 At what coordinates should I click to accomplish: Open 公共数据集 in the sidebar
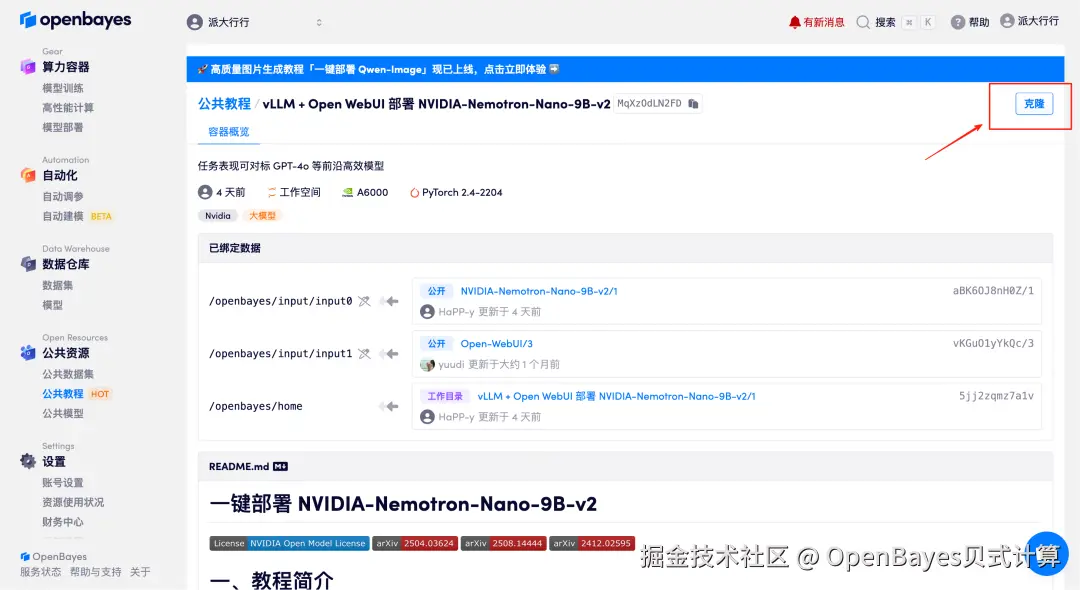68,374
